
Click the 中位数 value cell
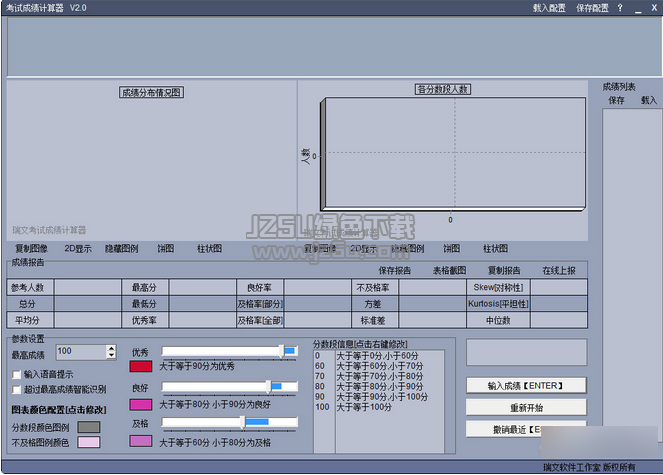pos(559,320)
